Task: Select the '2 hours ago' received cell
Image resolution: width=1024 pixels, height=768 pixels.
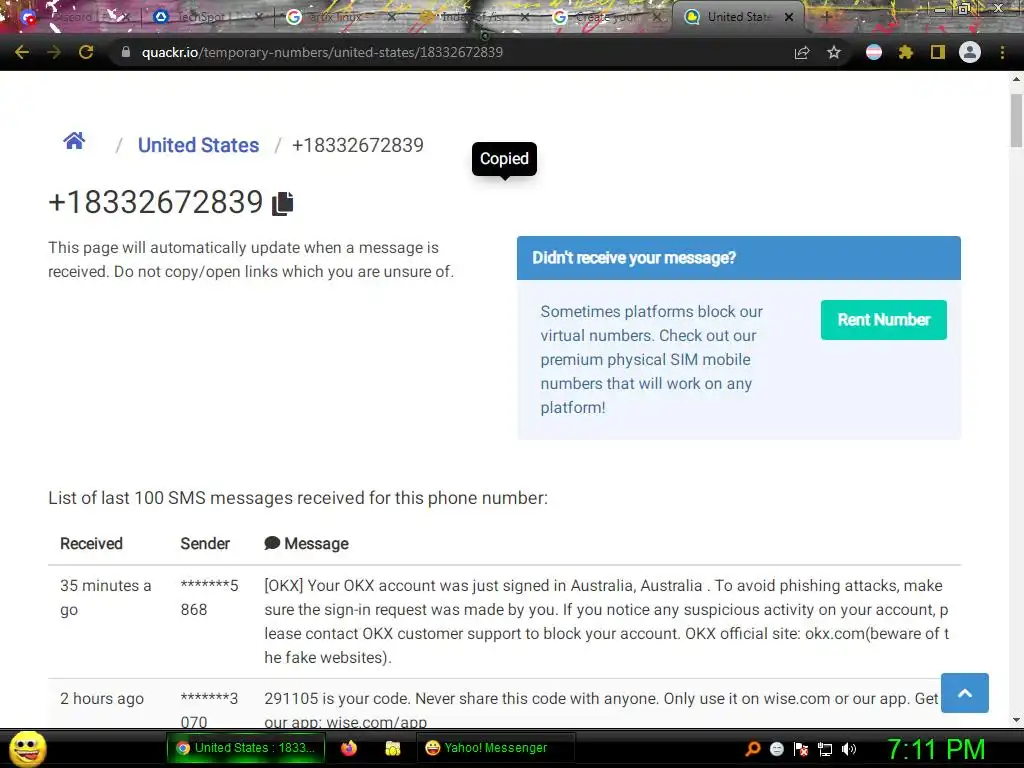Action: point(102,699)
